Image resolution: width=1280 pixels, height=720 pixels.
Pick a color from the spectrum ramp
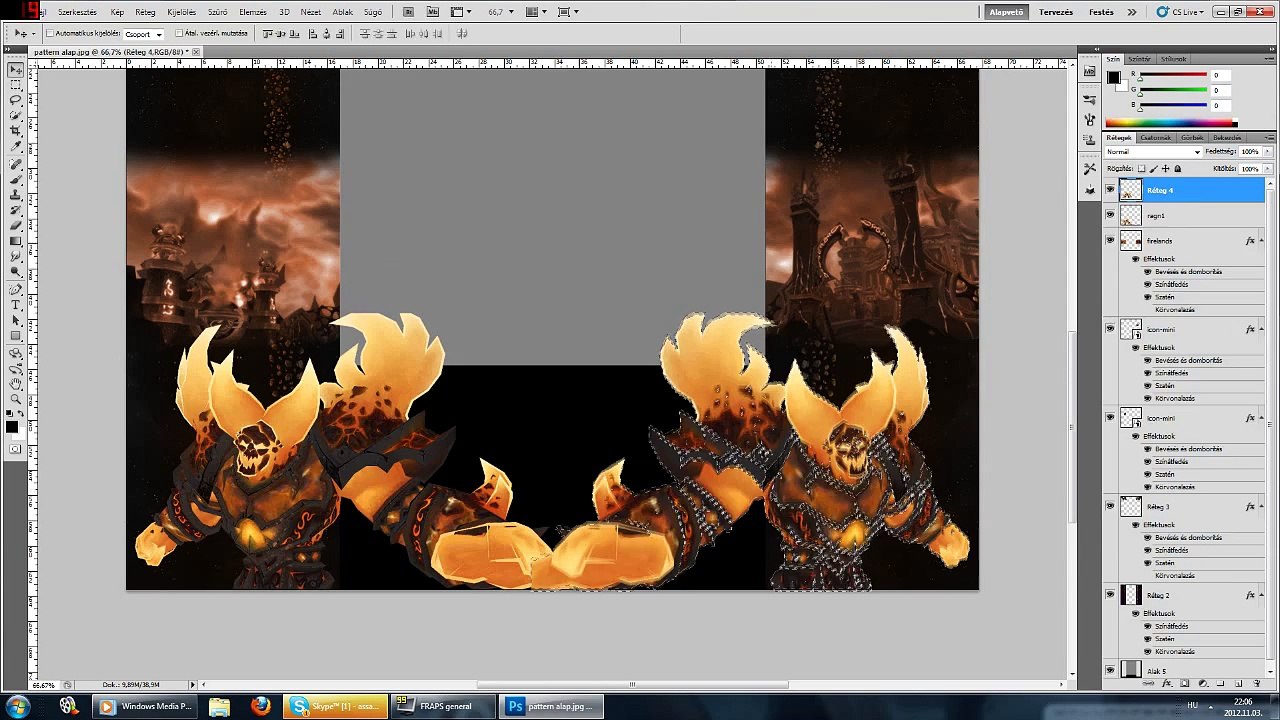click(1170, 123)
